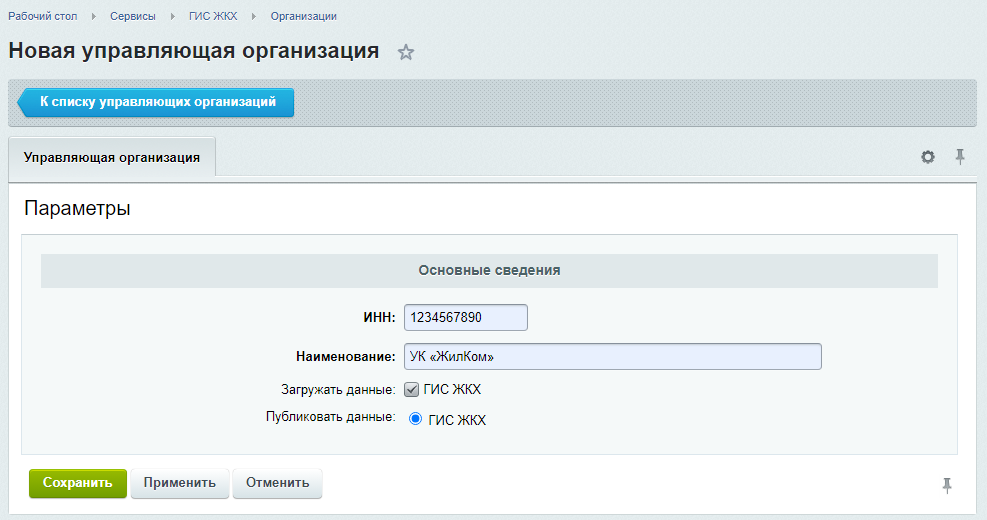
Task: Click pin icon right of the Отменить button row
Action: [x=947, y=485]
